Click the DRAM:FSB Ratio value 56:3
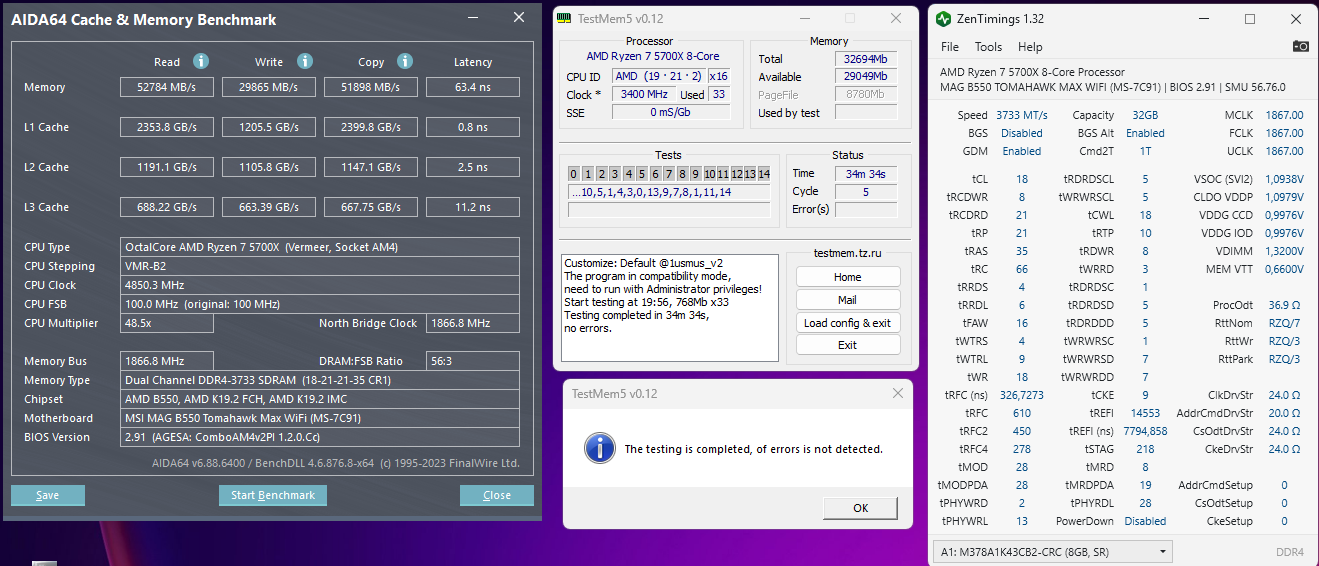 pos(473,361)
